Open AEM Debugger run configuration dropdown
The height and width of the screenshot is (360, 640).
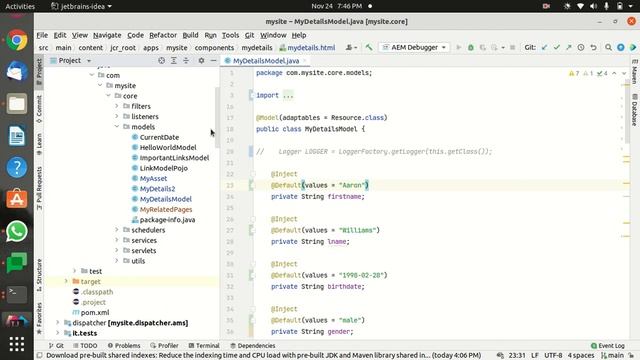414,47
